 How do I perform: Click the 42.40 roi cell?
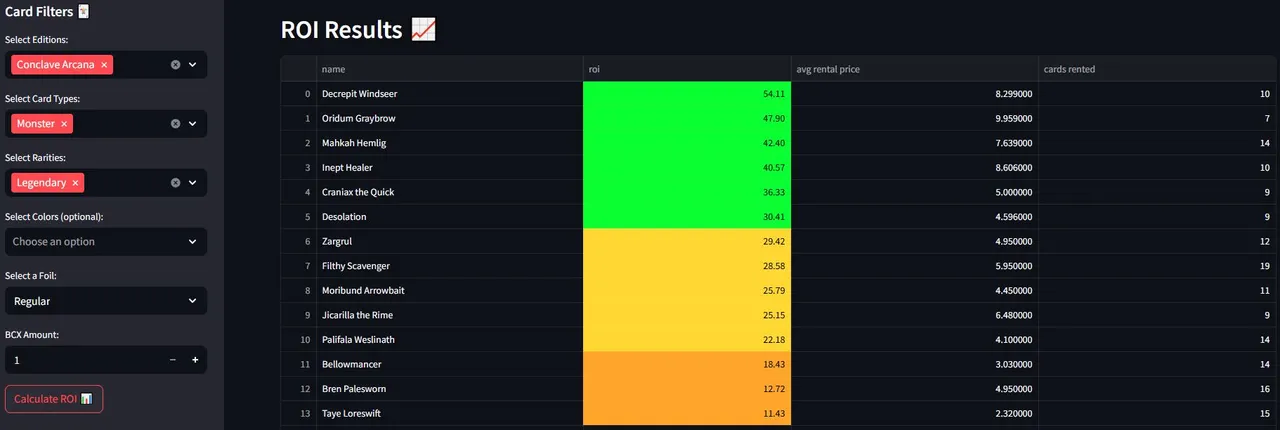coord(687,143)
